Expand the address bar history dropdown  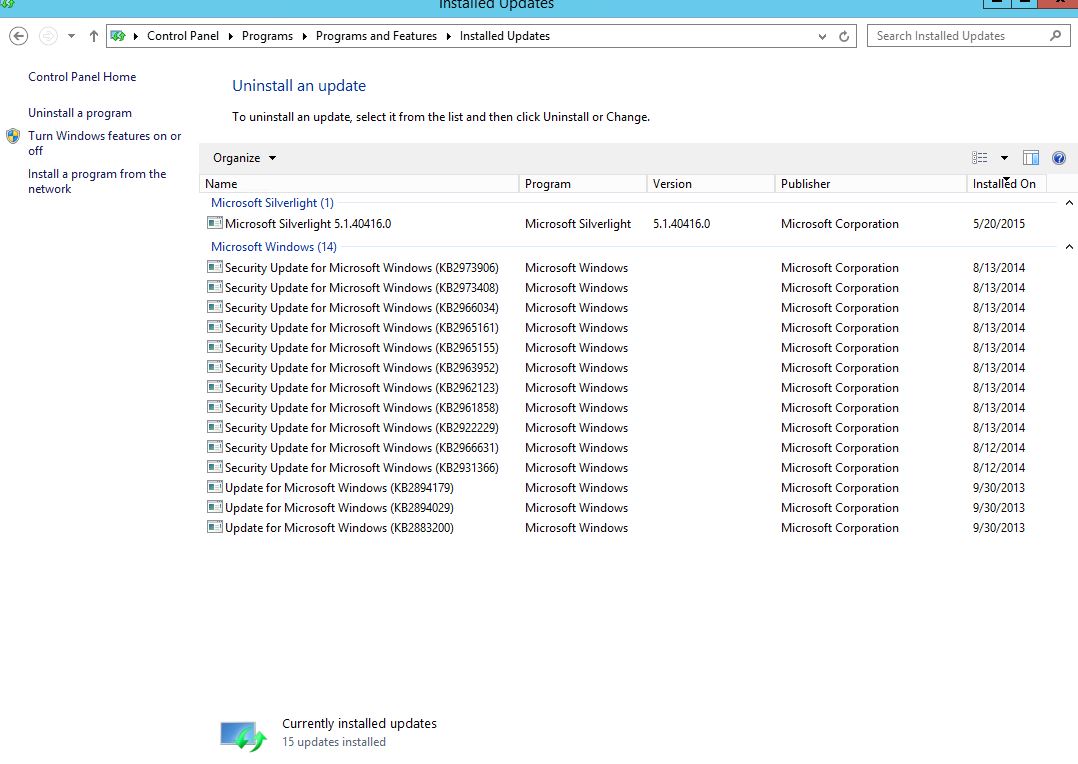coord(822,36)
